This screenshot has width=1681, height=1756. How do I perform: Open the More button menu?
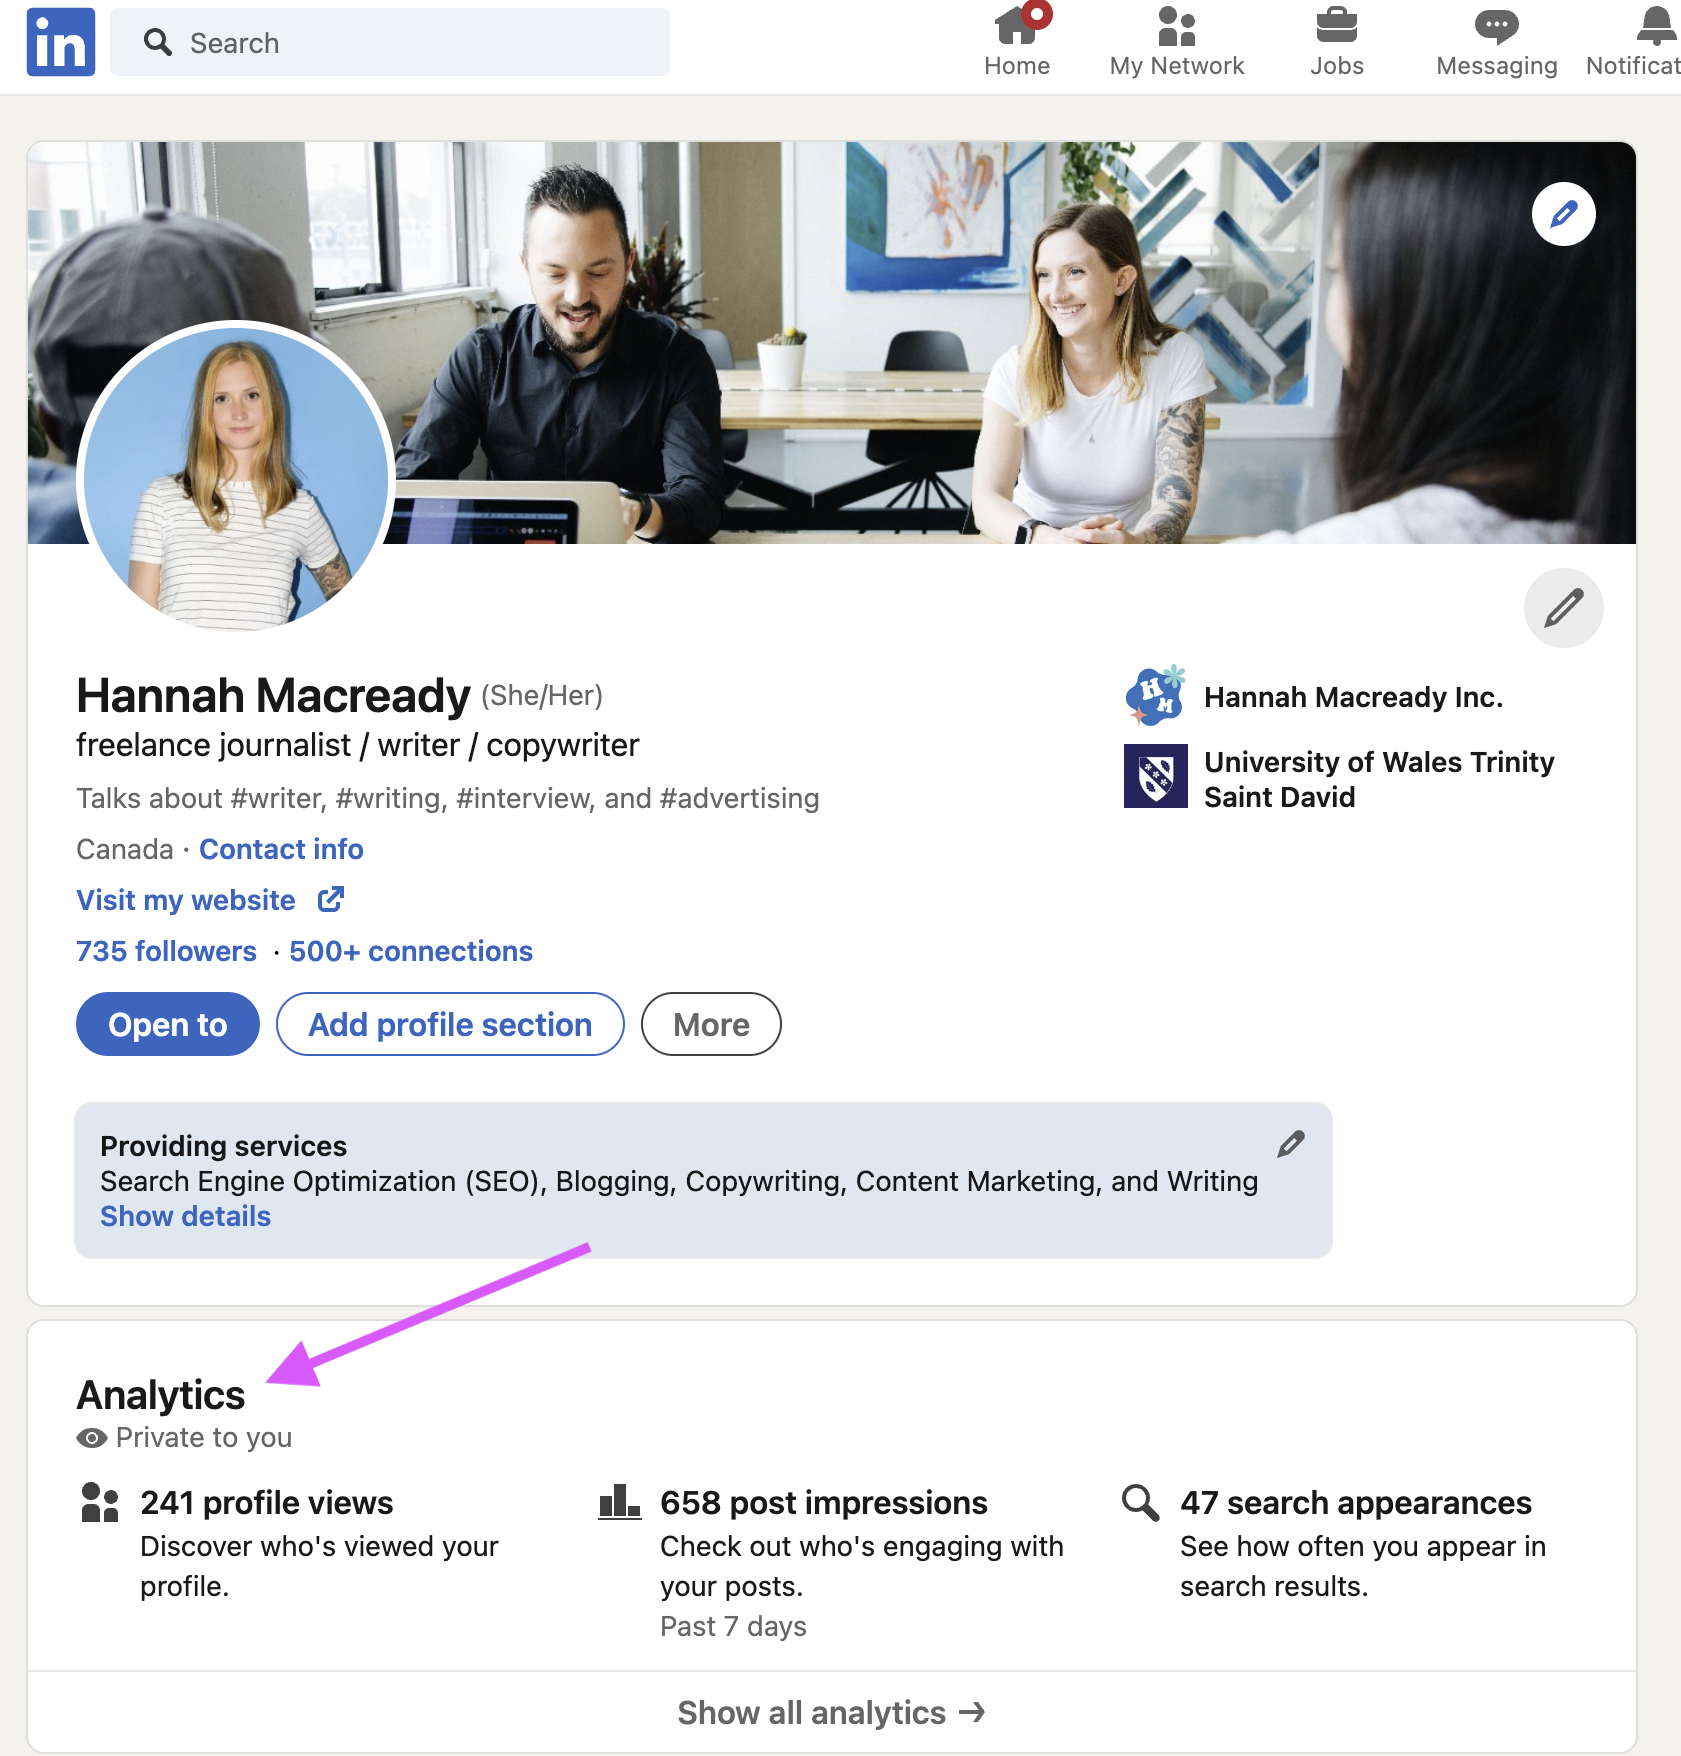pos(711,1024)
